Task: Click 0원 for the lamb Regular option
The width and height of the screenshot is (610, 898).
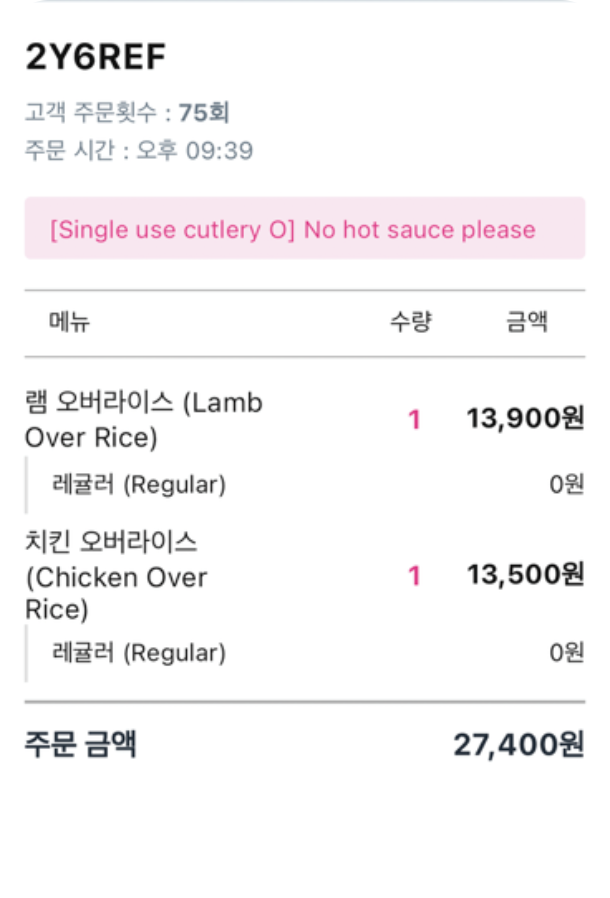Action: click(x=566, y=485)
